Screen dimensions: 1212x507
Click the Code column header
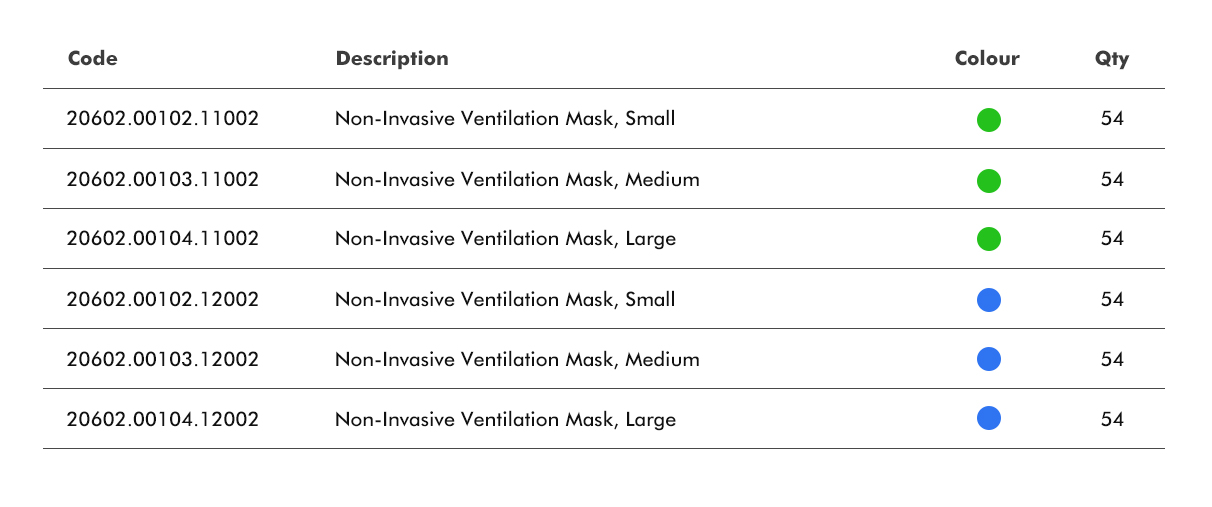coord(93,59)
